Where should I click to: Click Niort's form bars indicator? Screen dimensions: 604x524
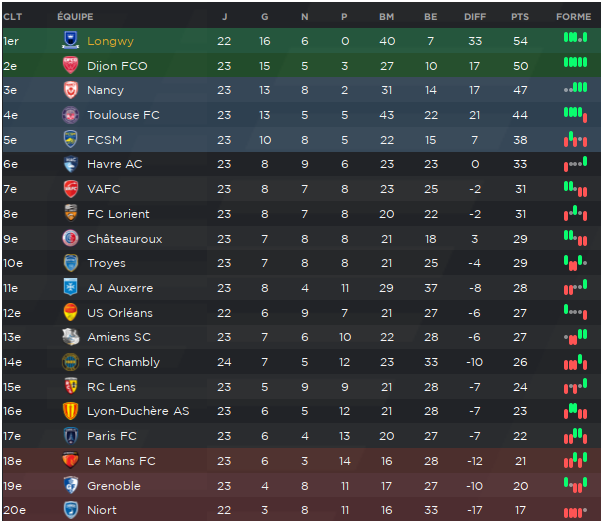coord(575,512)
